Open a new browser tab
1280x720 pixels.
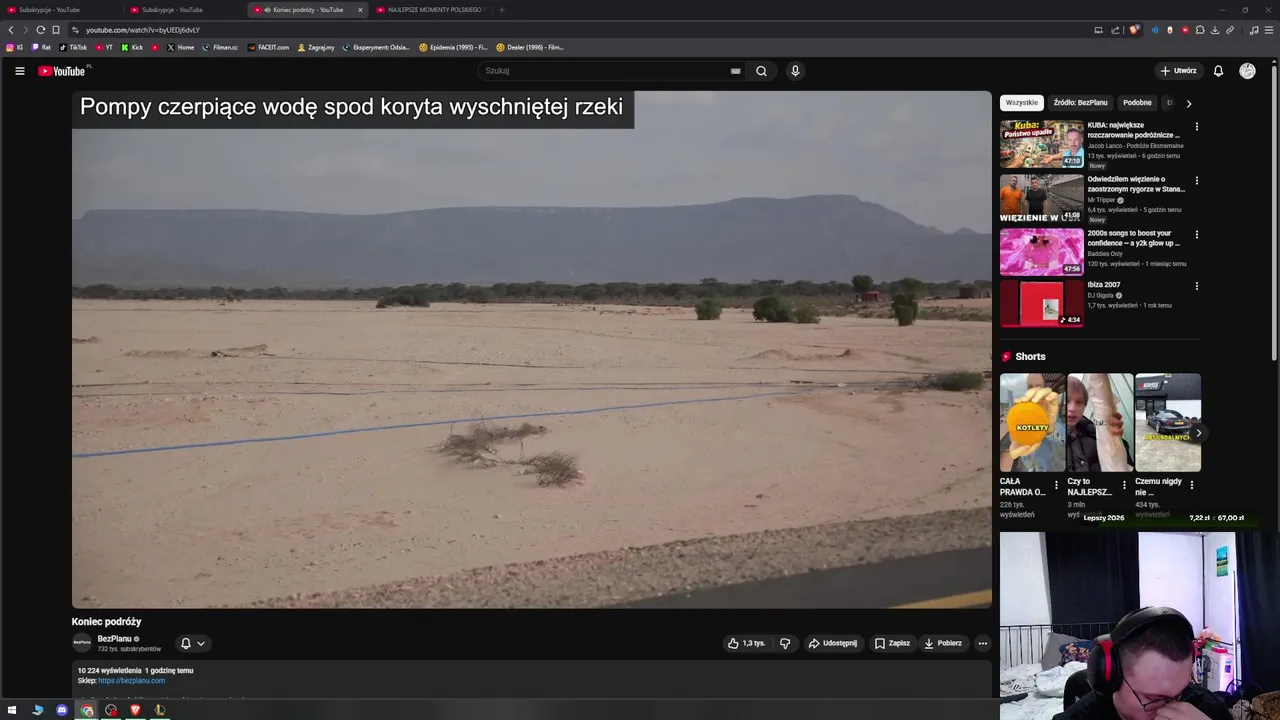click(x=501, y=10)
